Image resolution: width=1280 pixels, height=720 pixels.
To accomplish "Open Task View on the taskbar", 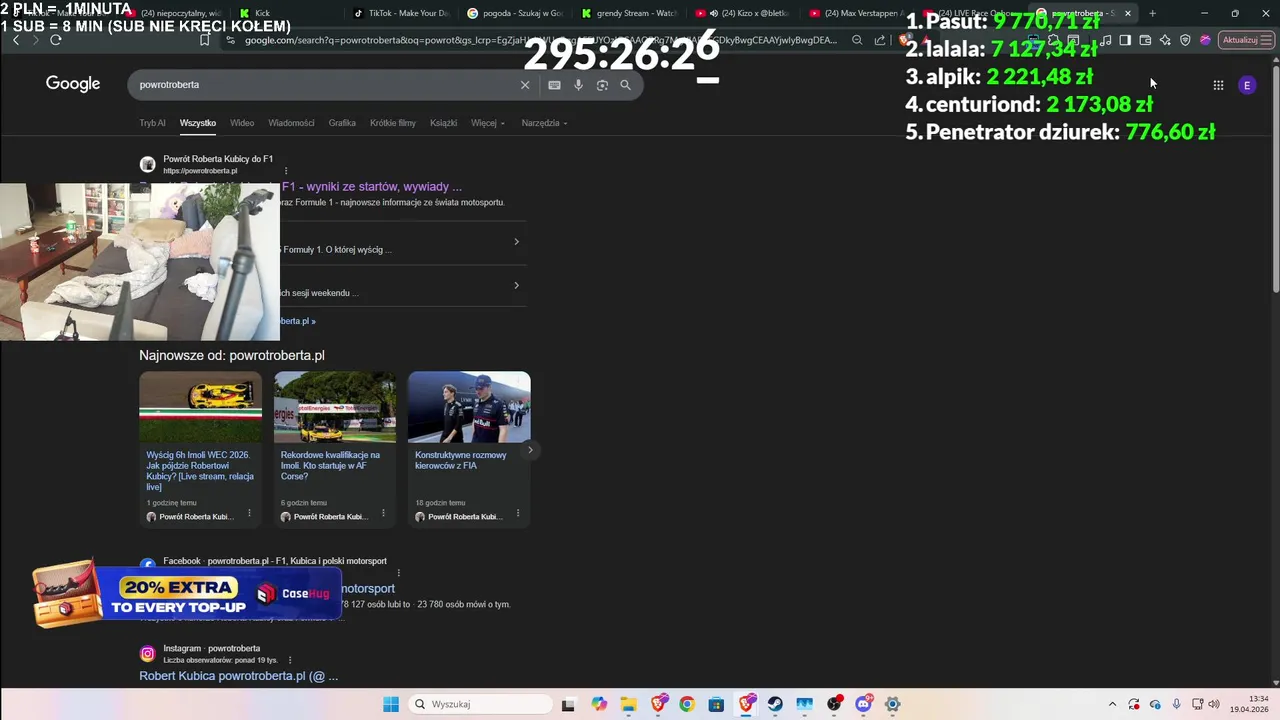I will pos(568,704).
